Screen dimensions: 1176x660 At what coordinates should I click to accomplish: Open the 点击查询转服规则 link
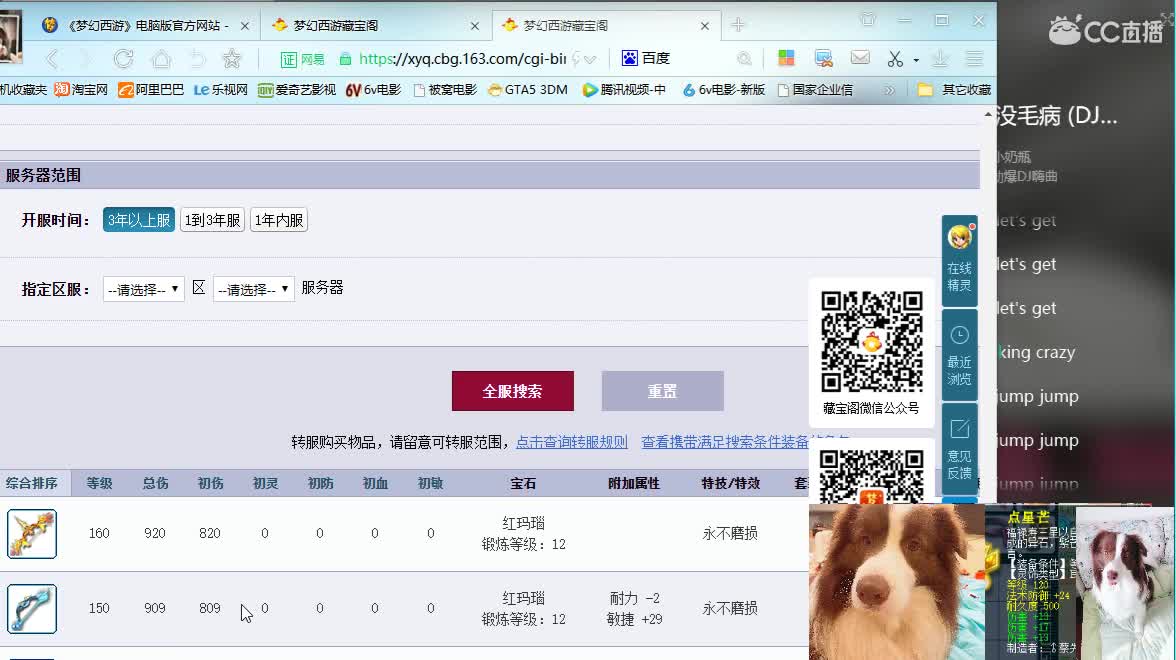pos(572,442)
